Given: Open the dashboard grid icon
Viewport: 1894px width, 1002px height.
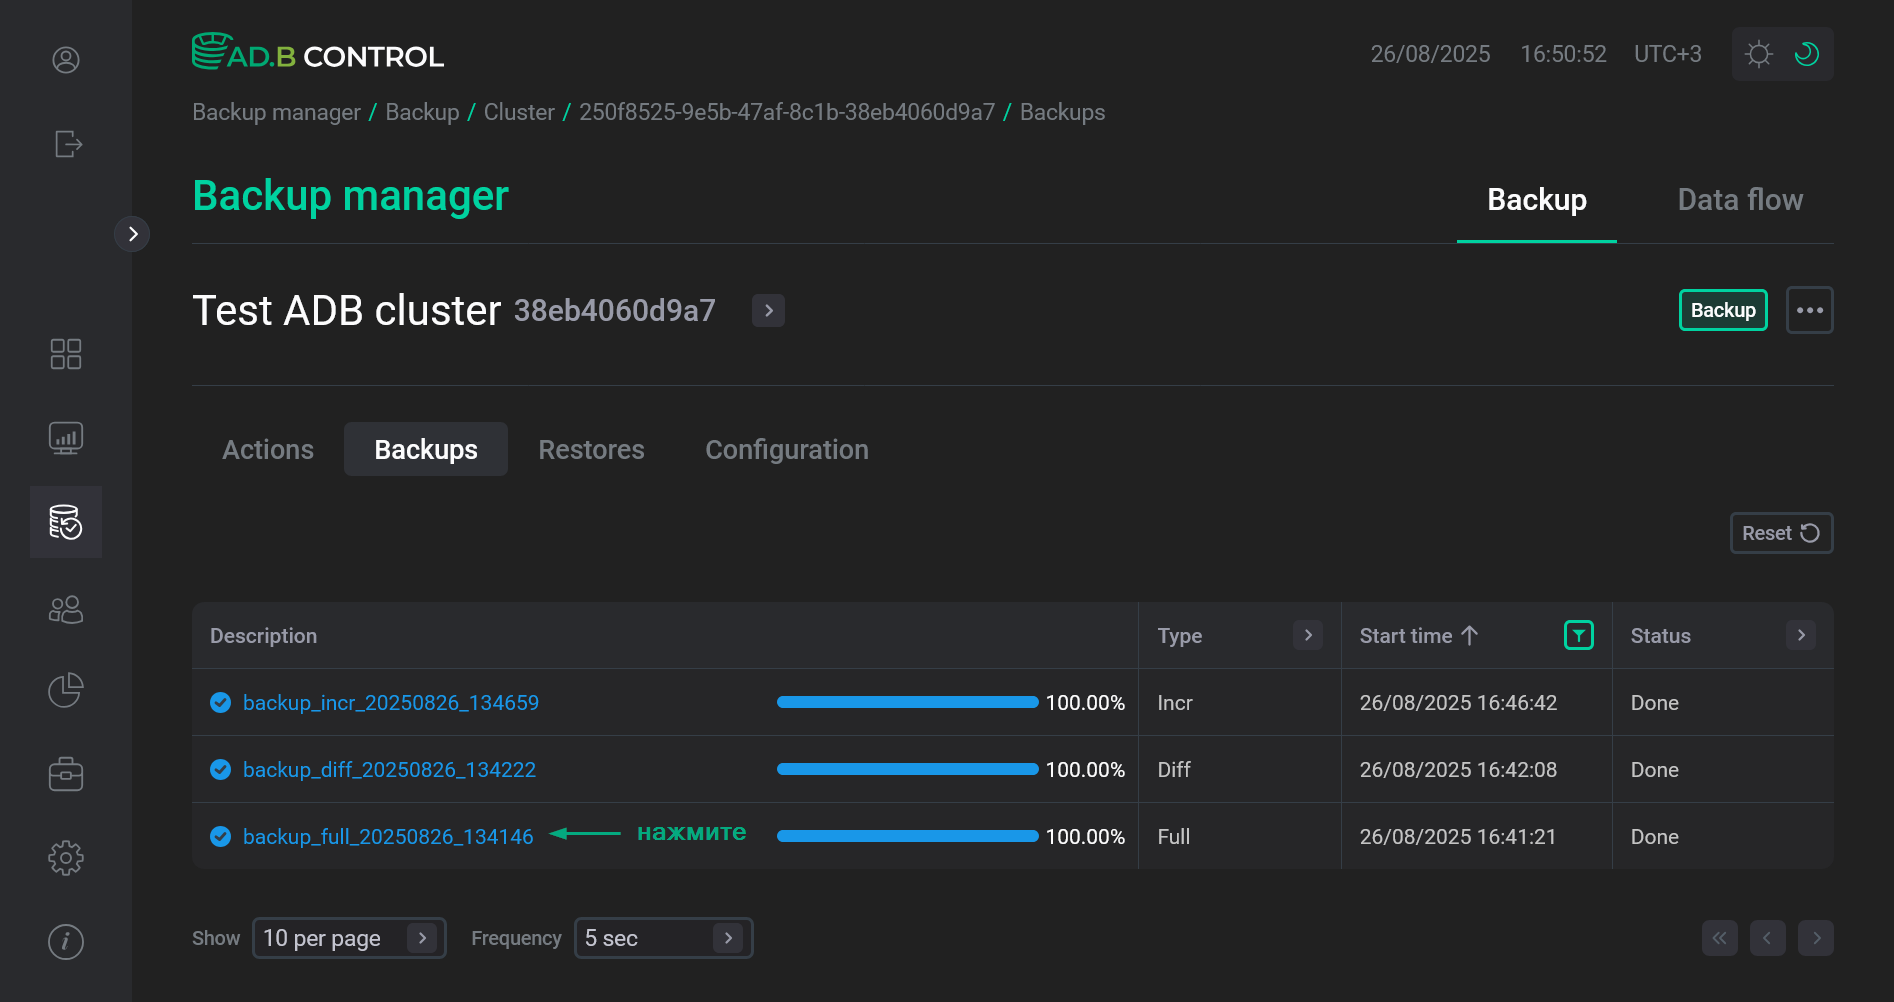Looking at the screenshot, I should [66, 354].
